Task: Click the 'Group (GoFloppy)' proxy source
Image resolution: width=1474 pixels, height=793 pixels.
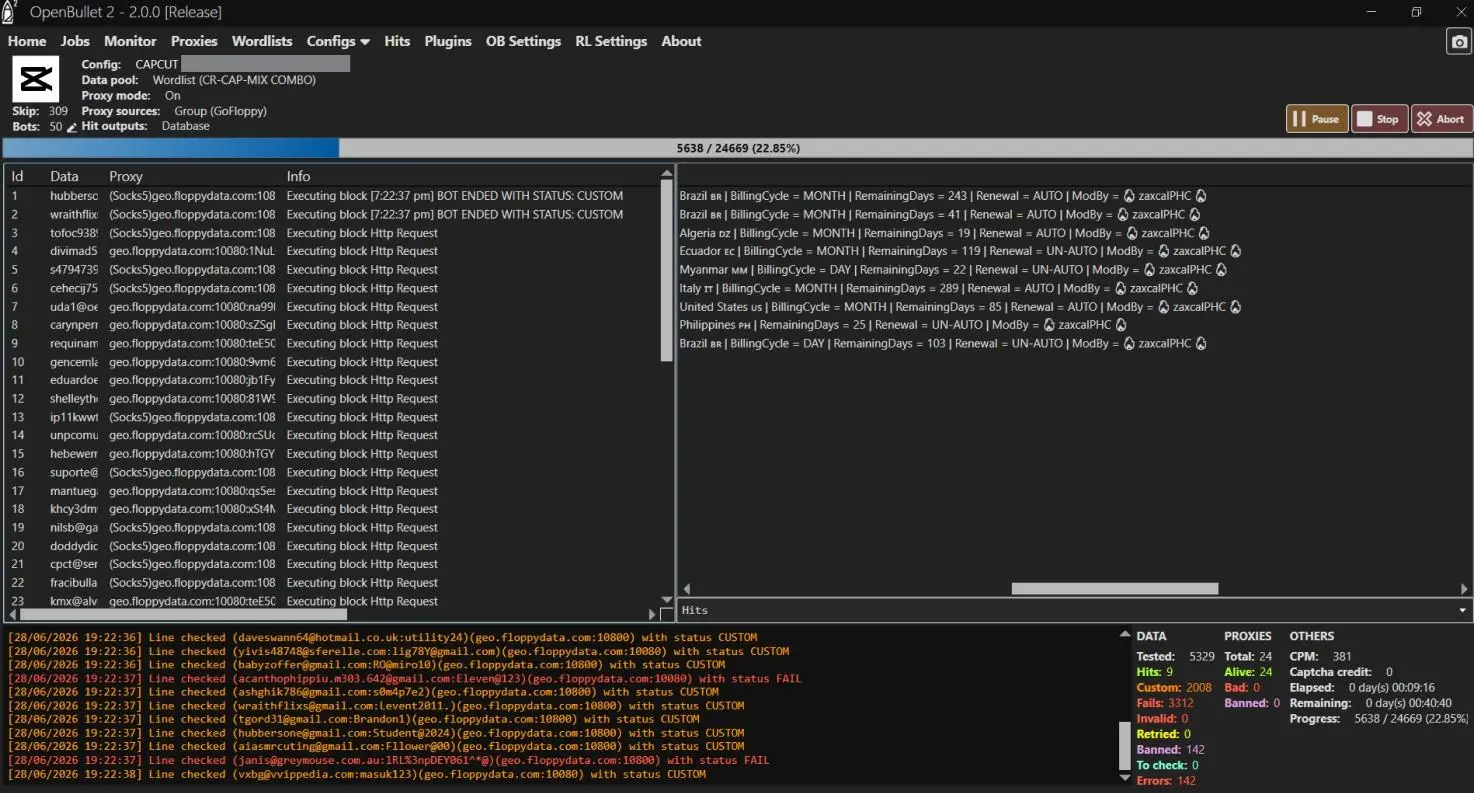Action: [220, 111]
